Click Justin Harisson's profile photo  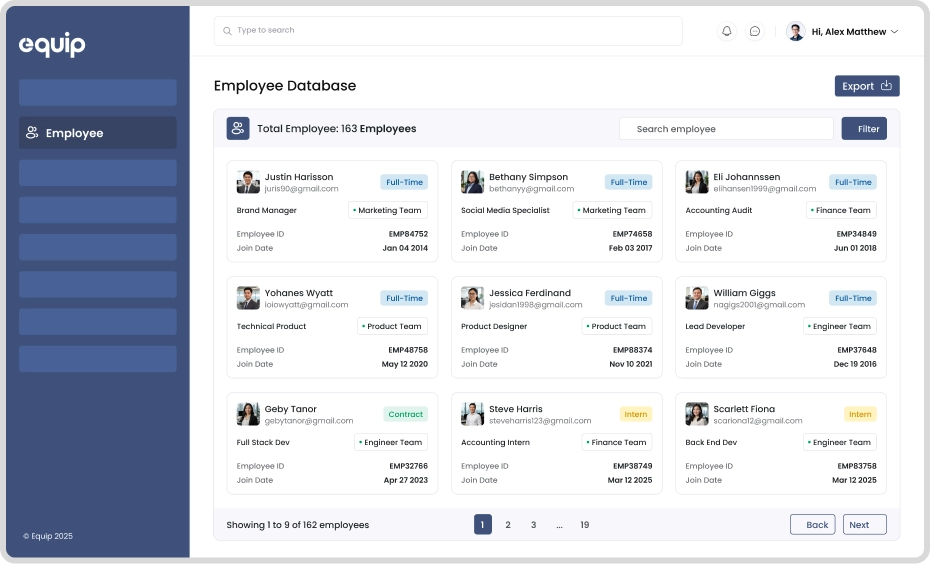pyautogui.click(x=248, y=182)
